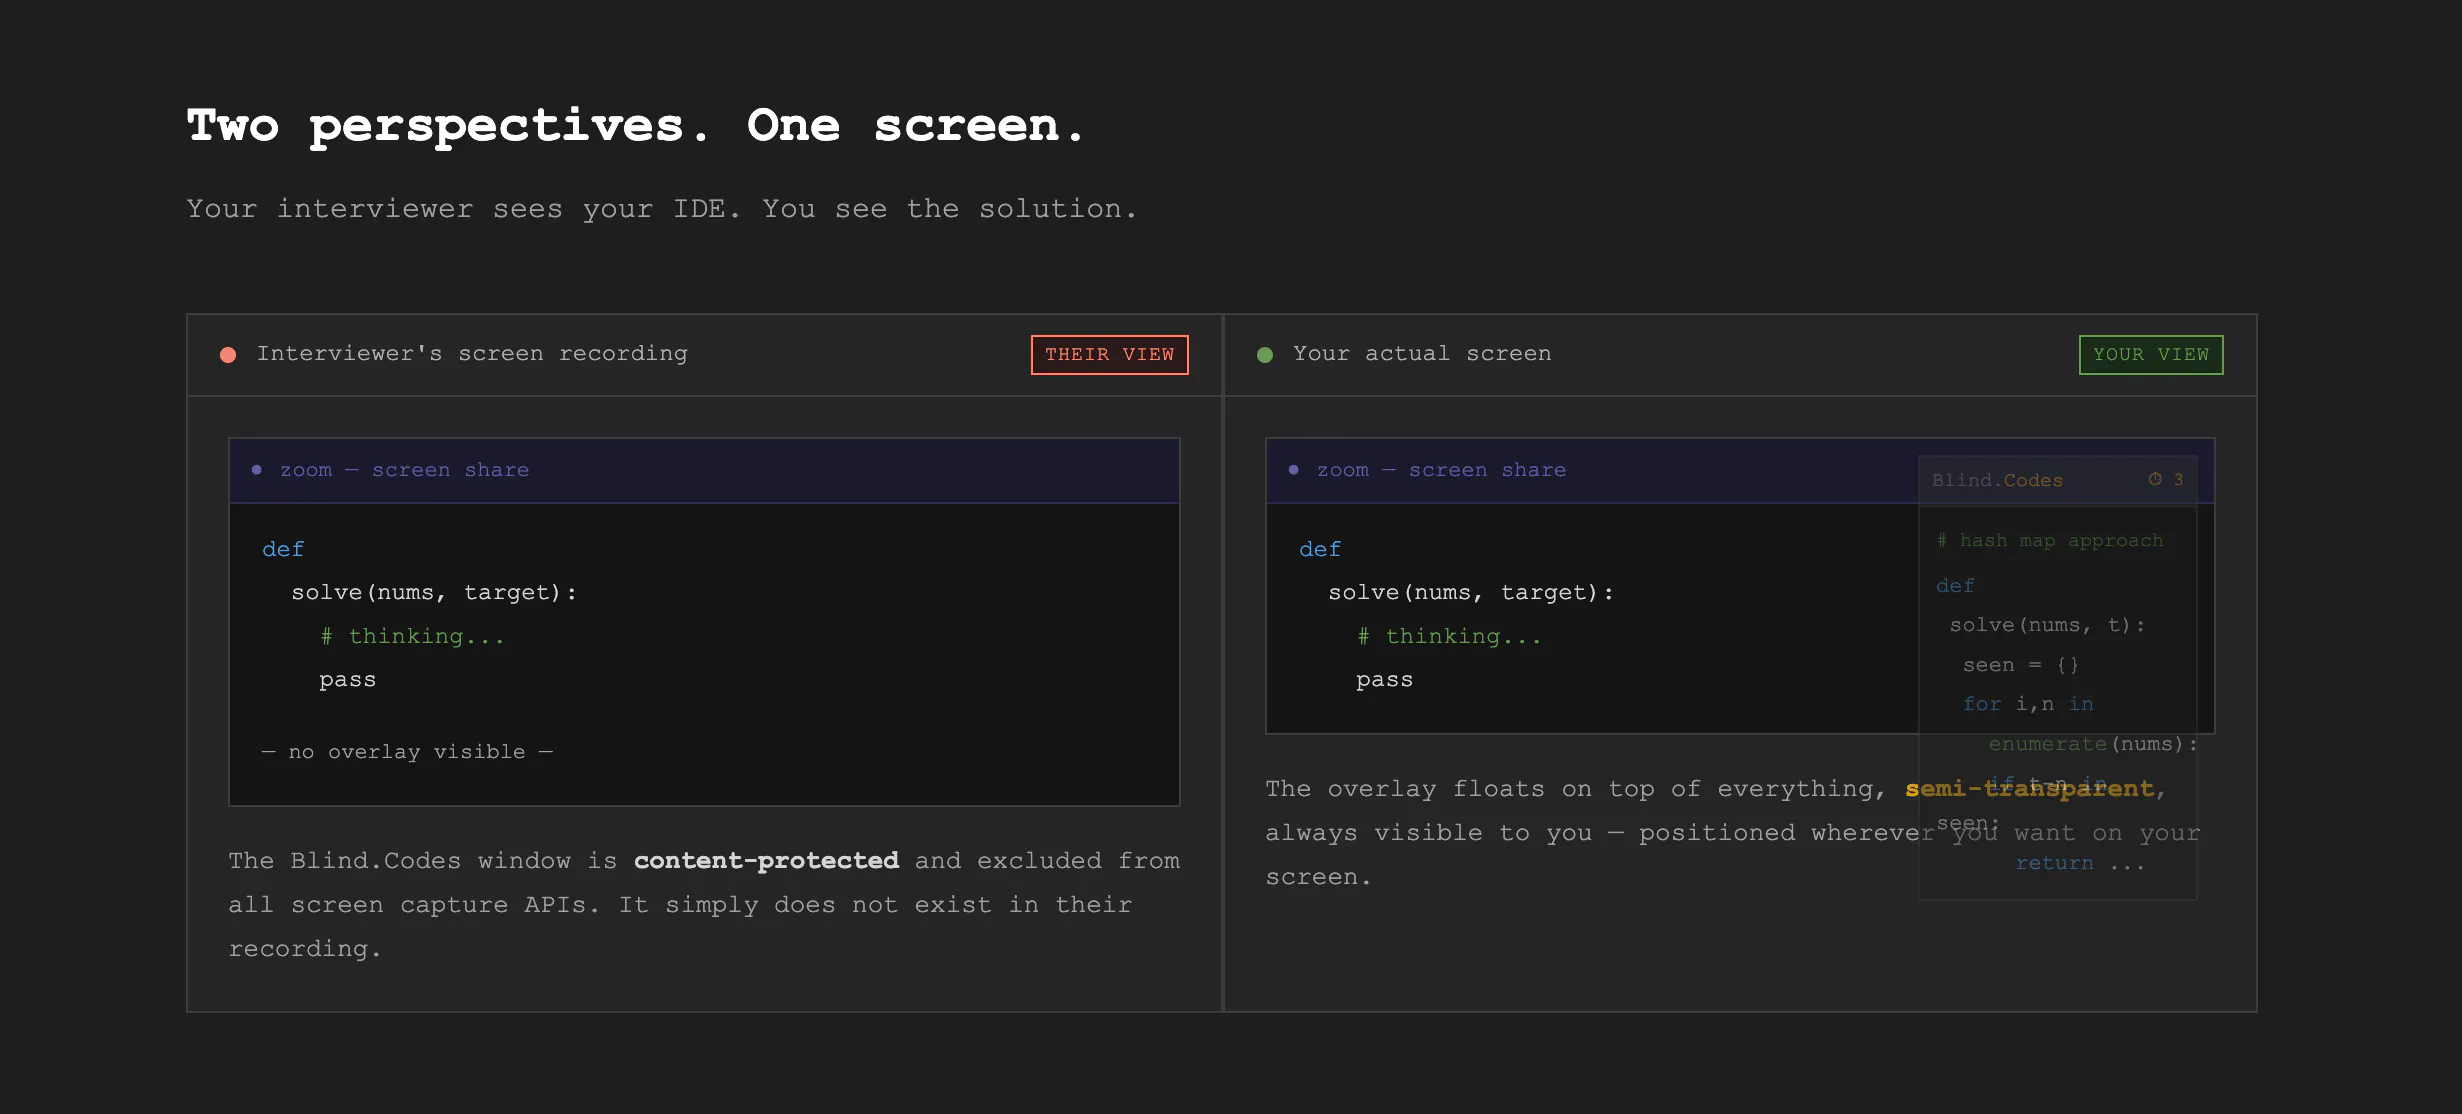
Task: Click "zoom — screen share" in your actual screen panel
Action: click(1442, 470)
